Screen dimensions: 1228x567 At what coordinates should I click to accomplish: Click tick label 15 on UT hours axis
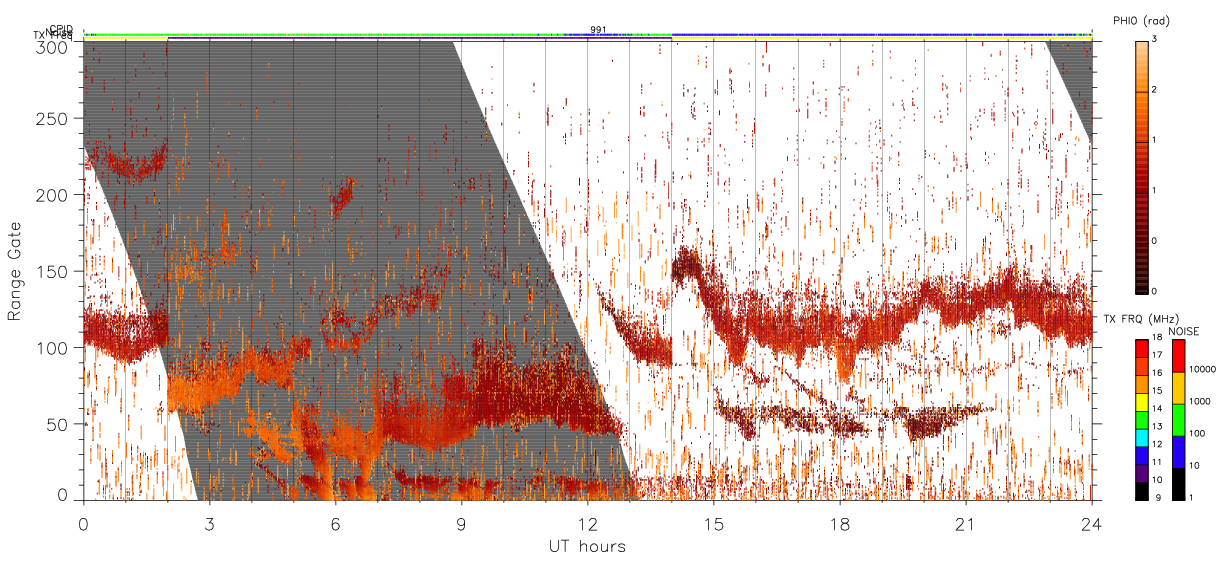click(713, 524)
